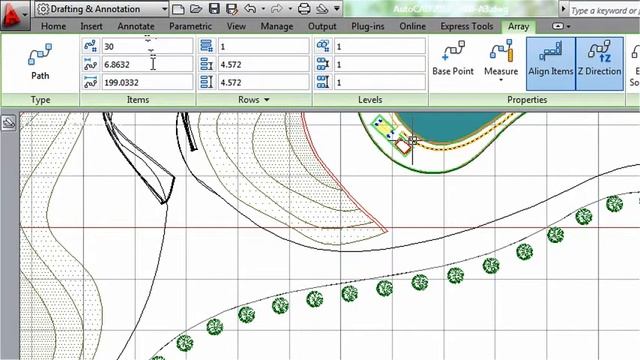Click the Base Point button
The height and width of the screenshot is (360, 640).
tap(453, 58)
